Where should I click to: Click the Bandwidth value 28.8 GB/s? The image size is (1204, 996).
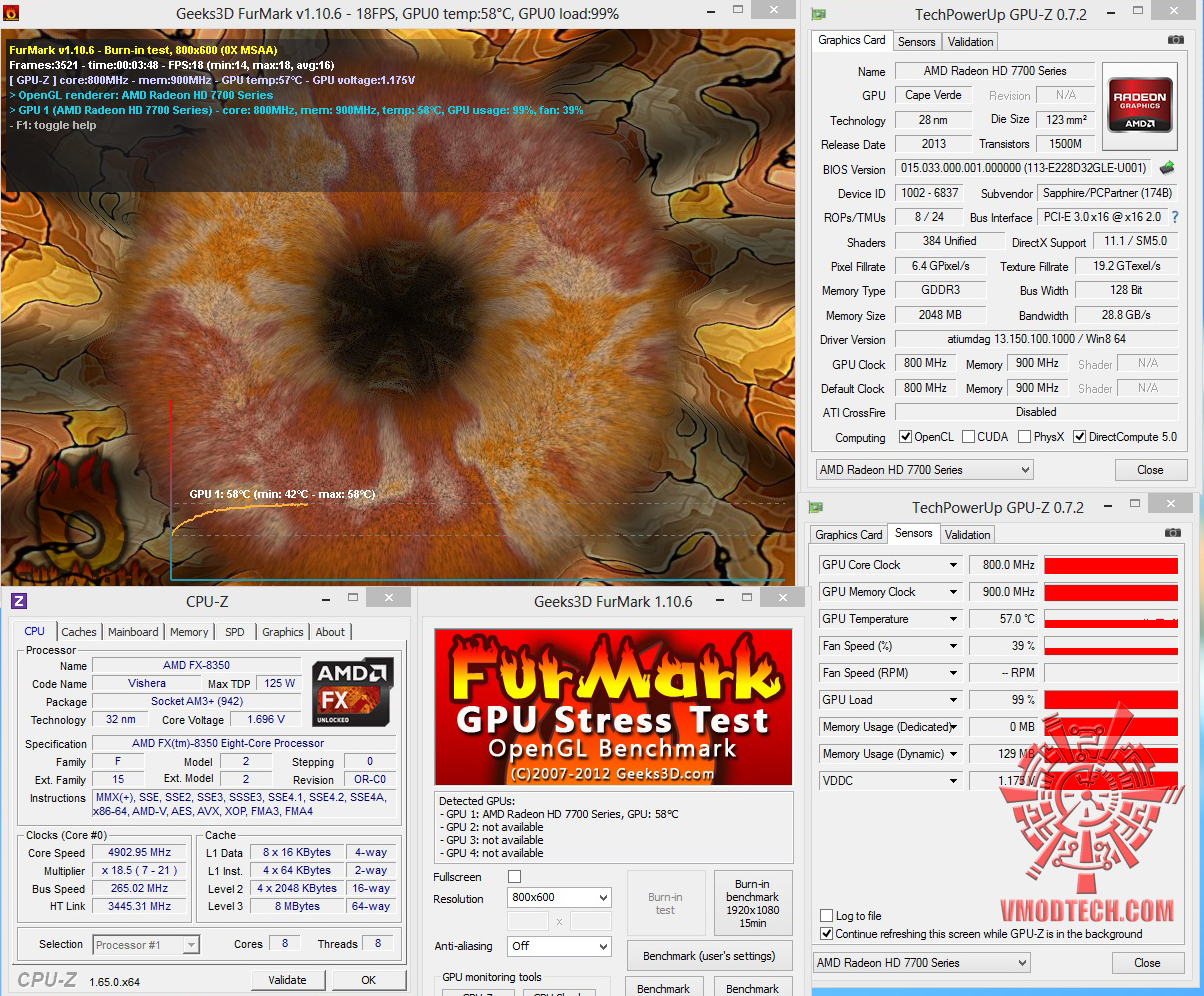[1127, 315]
